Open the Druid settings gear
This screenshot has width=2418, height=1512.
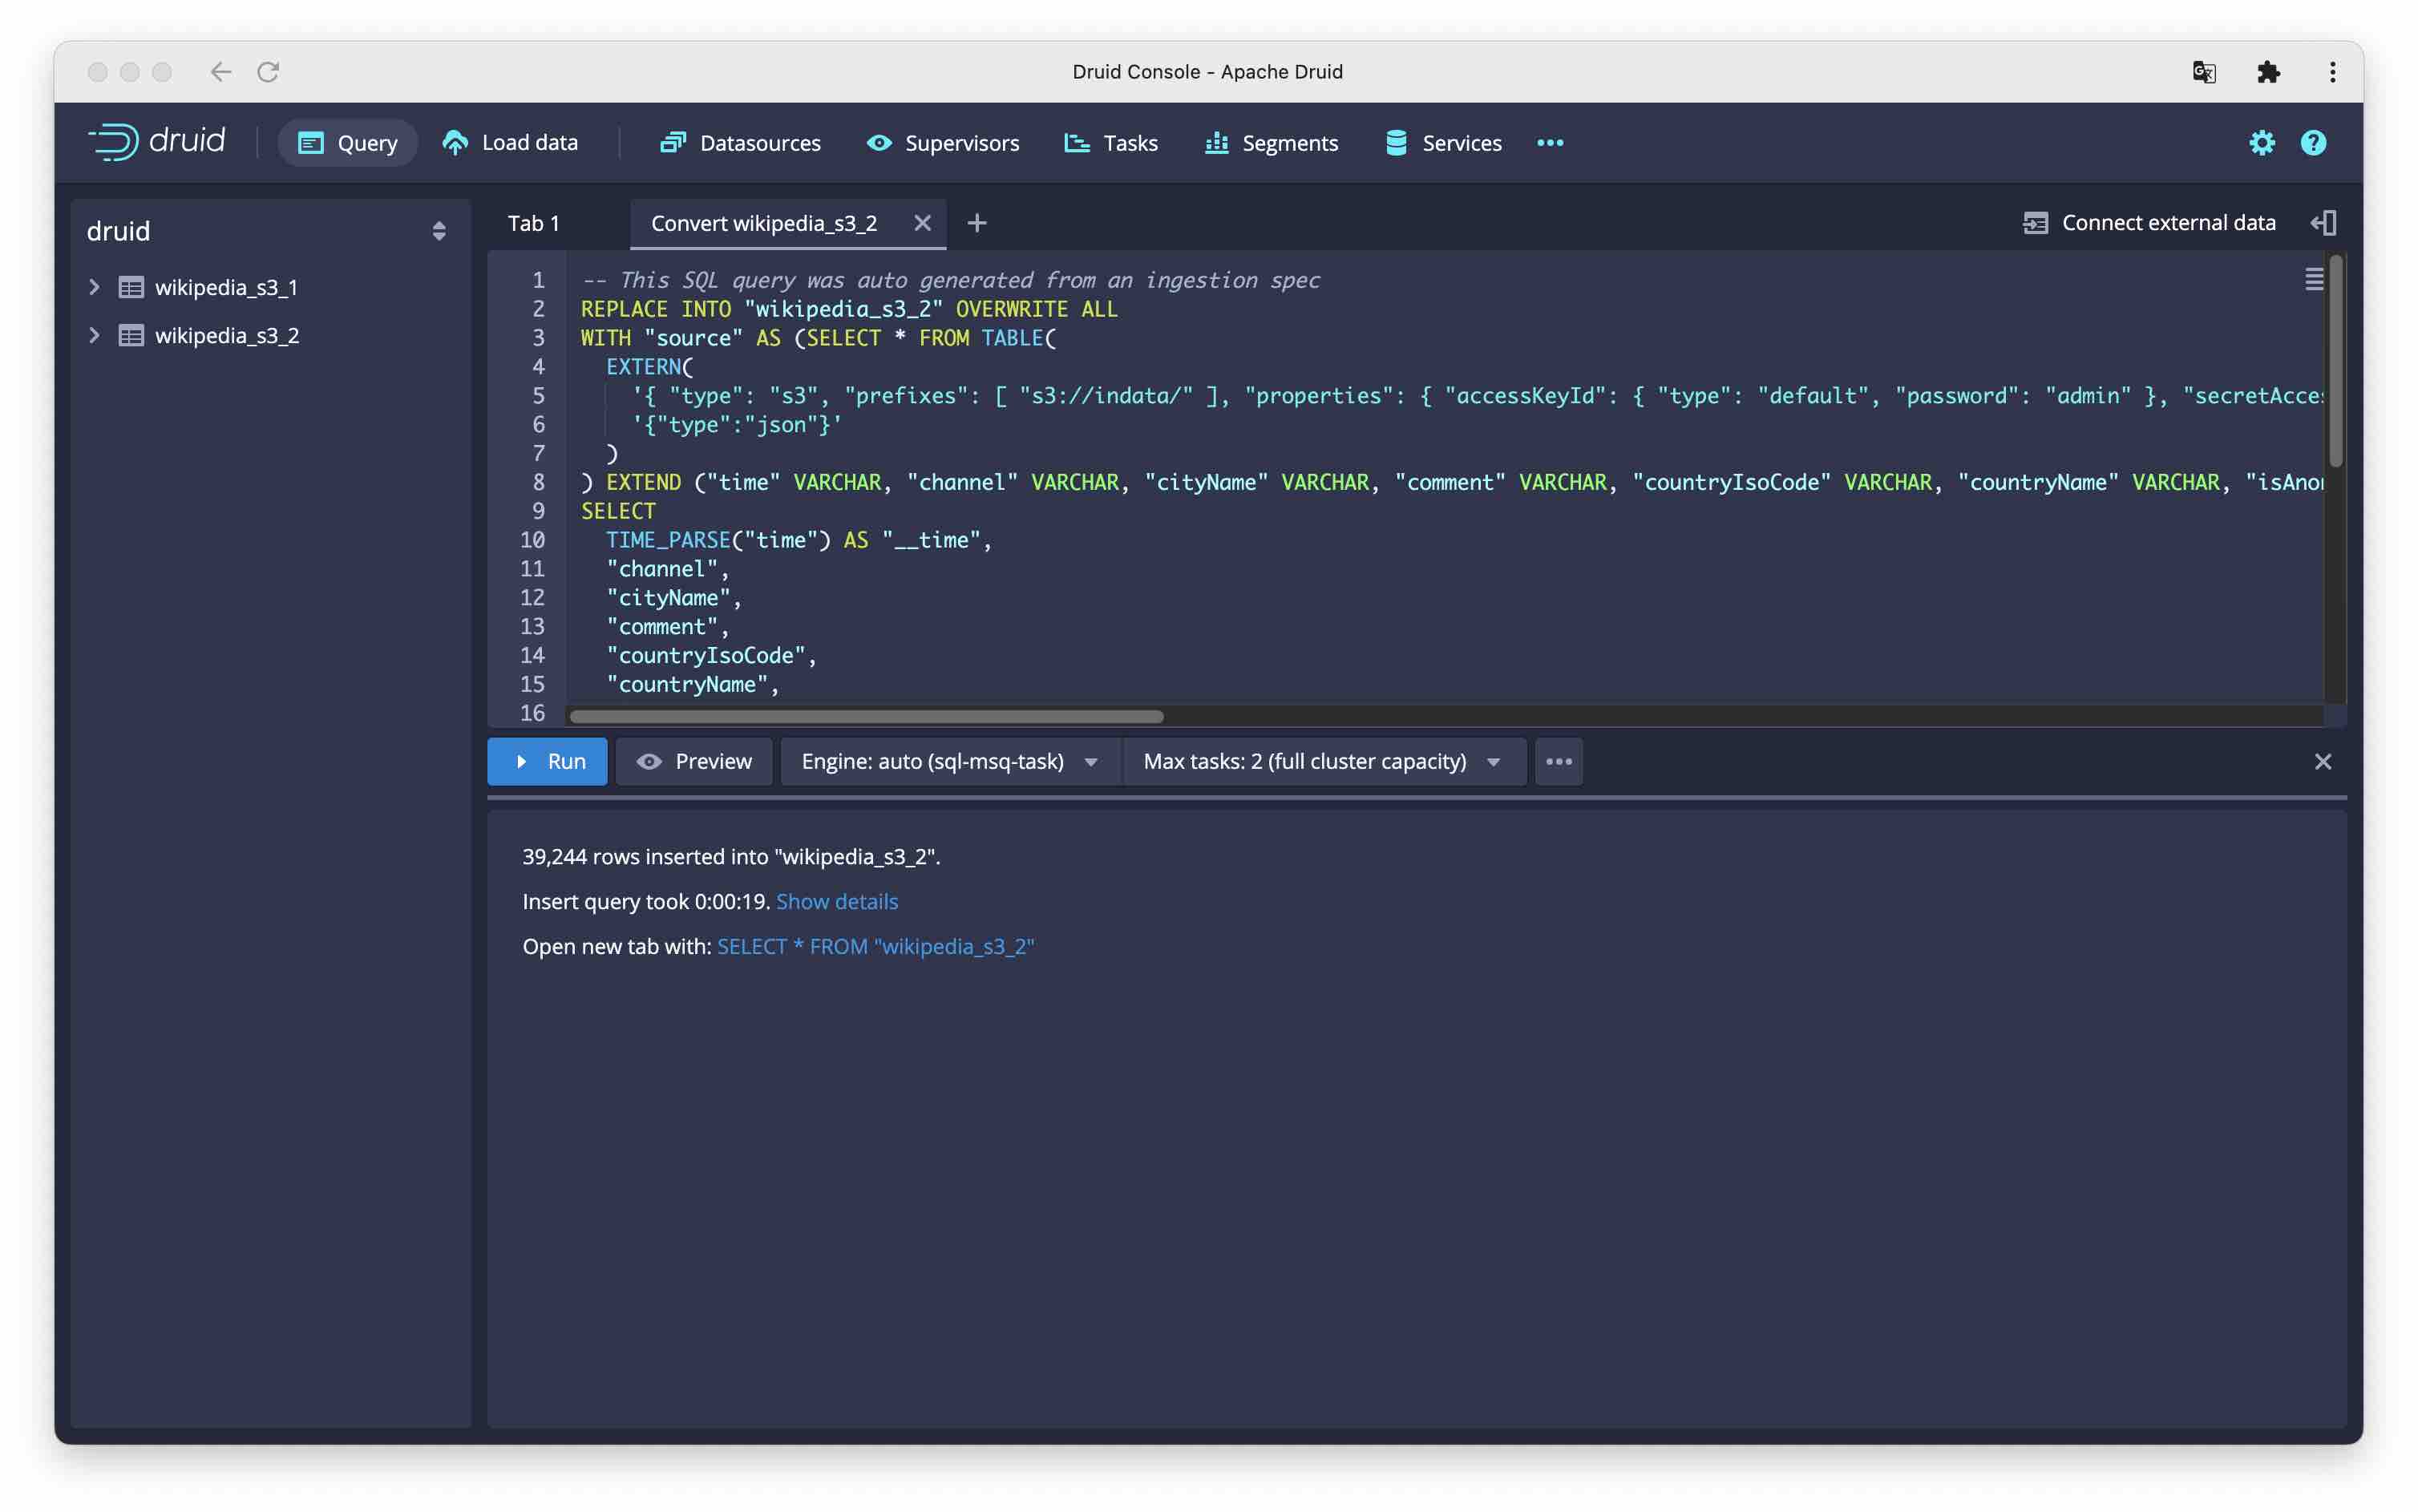point(2262,143)
